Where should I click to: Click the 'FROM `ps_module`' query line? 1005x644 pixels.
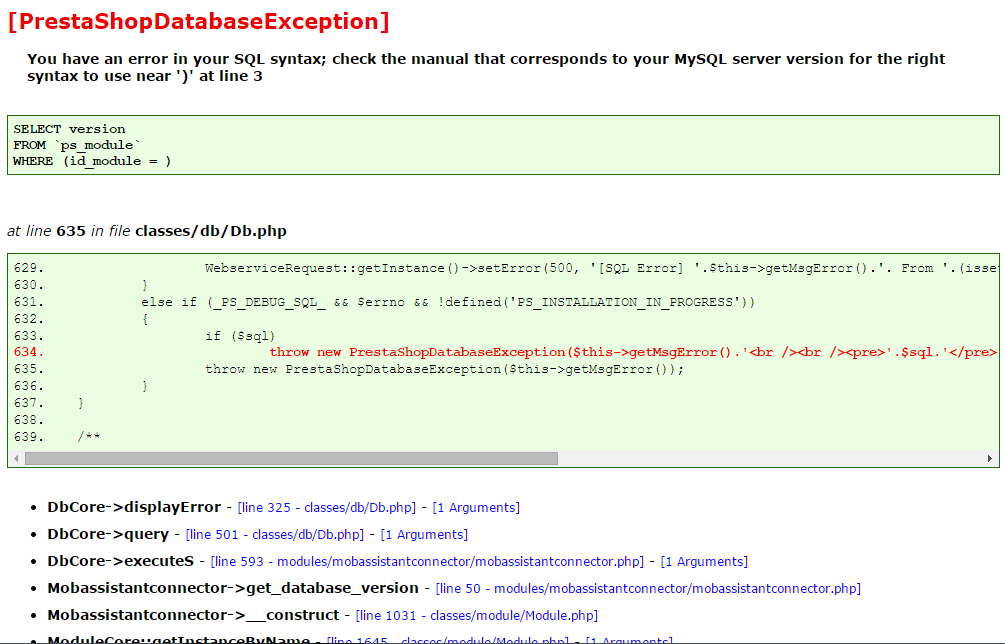pos(77,145)
